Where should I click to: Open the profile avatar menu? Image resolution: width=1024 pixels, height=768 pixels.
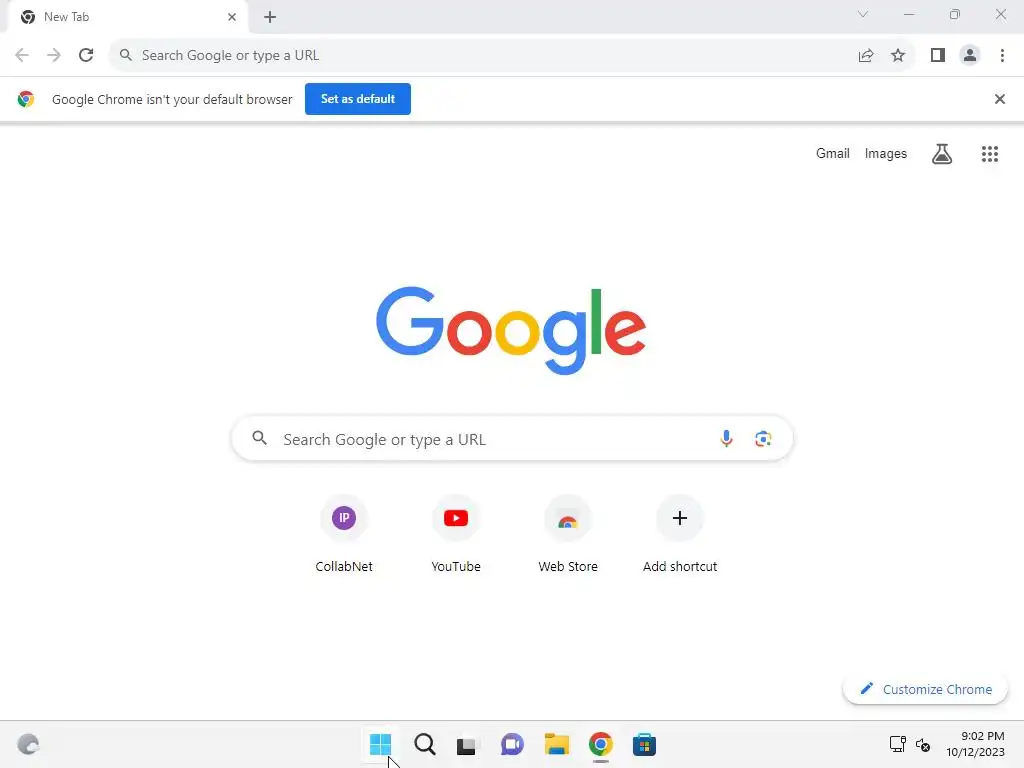(x=970, y=56)
